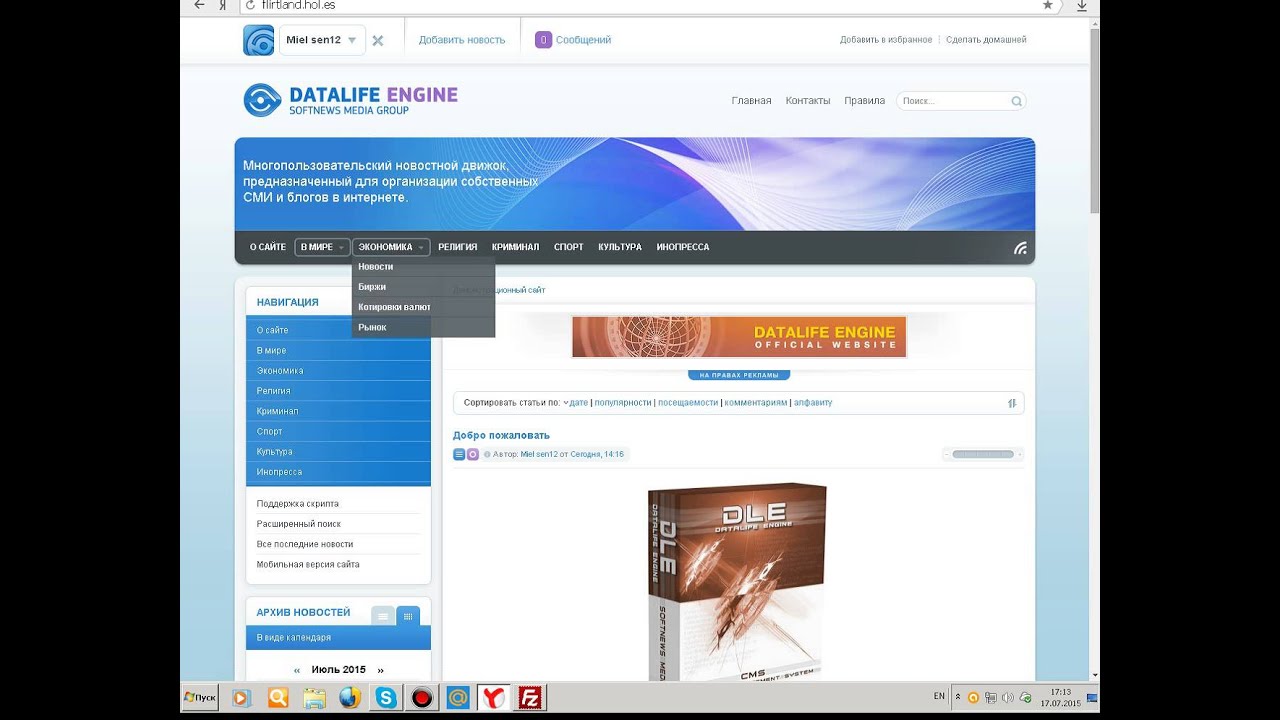Click the Добавить новость link

coord(462,40)
